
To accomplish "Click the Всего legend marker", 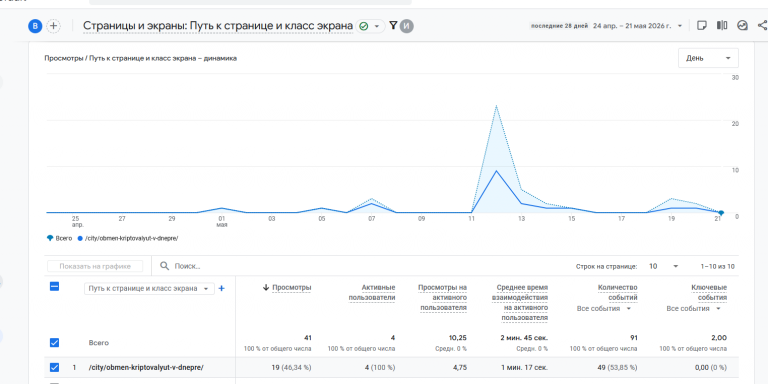I will [49, 239].
